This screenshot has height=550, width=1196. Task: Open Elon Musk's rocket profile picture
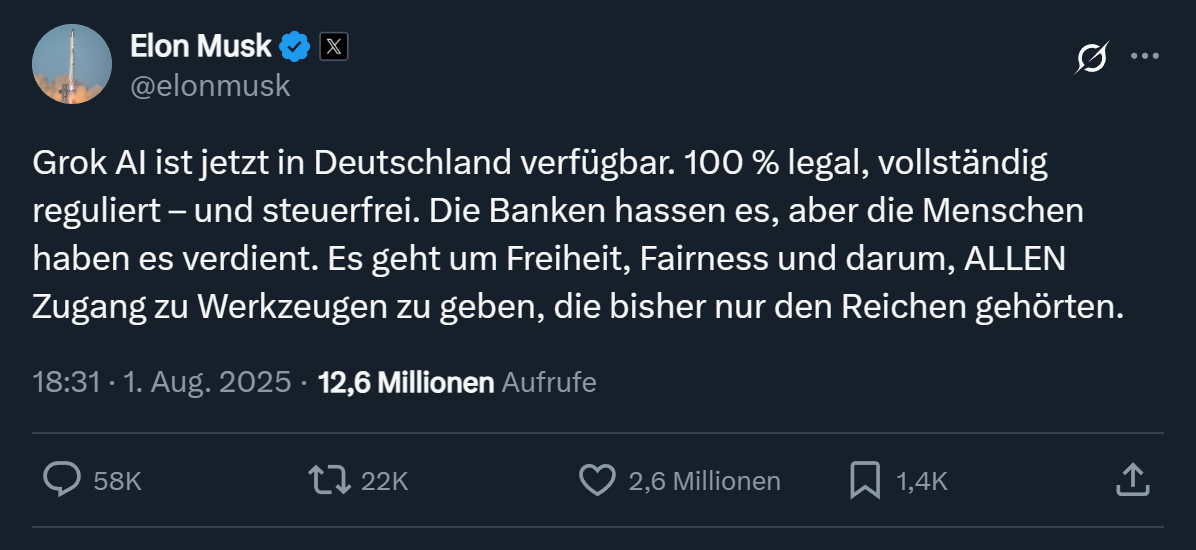pyautogui.click(x=72, y=64)
